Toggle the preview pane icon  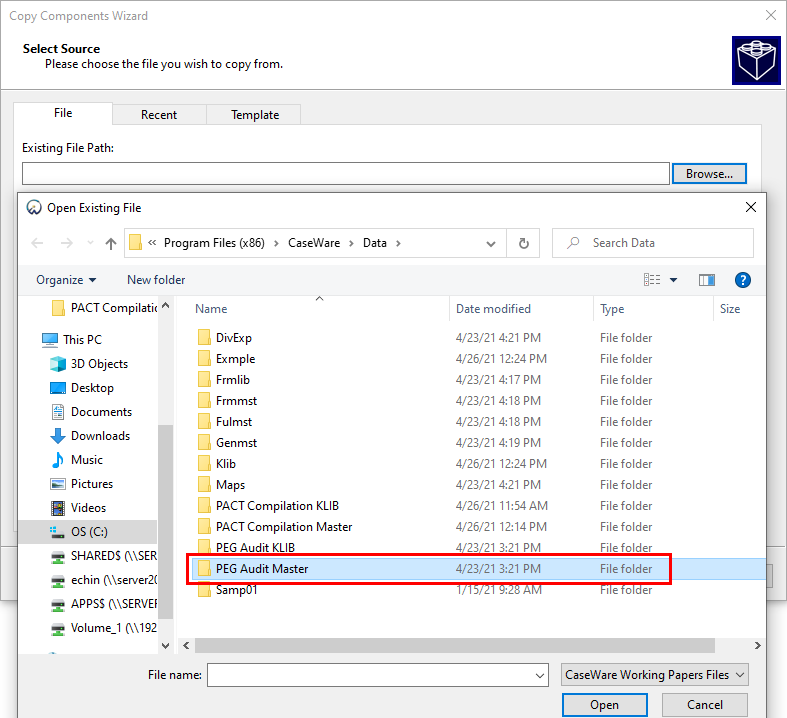pyautogui.click(x=707, y=280)
